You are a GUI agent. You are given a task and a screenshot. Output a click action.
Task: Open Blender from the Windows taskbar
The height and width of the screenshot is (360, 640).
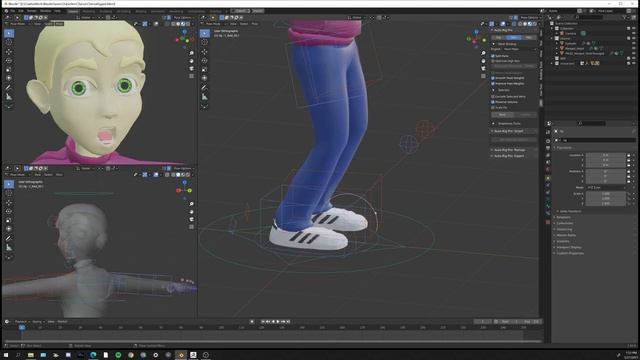[x=181, y=355]
